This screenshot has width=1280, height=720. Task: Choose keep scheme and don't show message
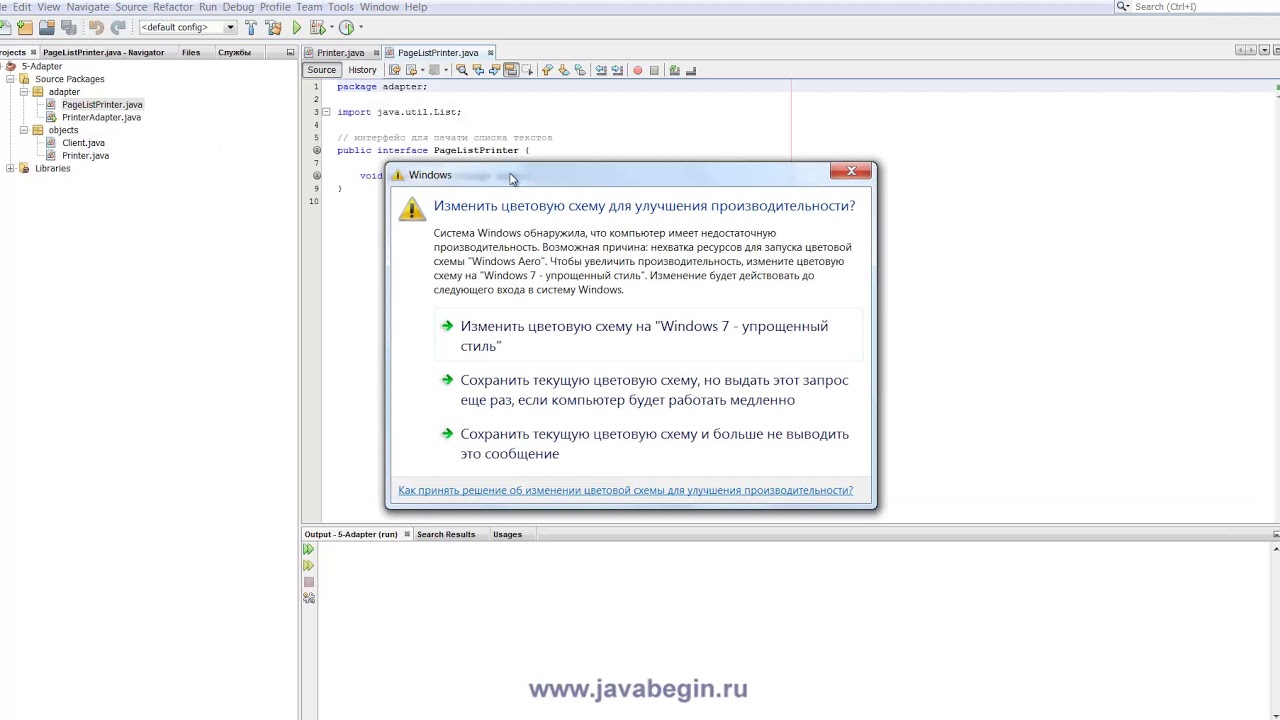[x=648, y=444]
